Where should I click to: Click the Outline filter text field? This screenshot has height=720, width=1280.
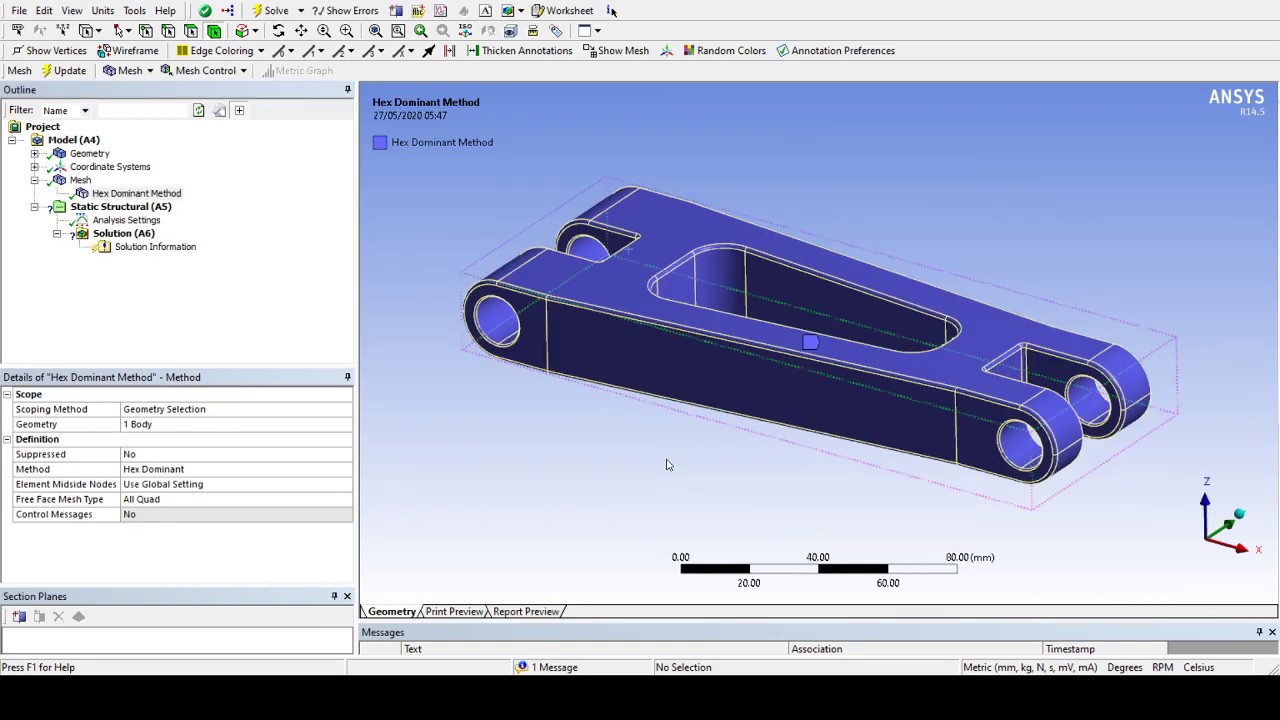coord(142,111)
